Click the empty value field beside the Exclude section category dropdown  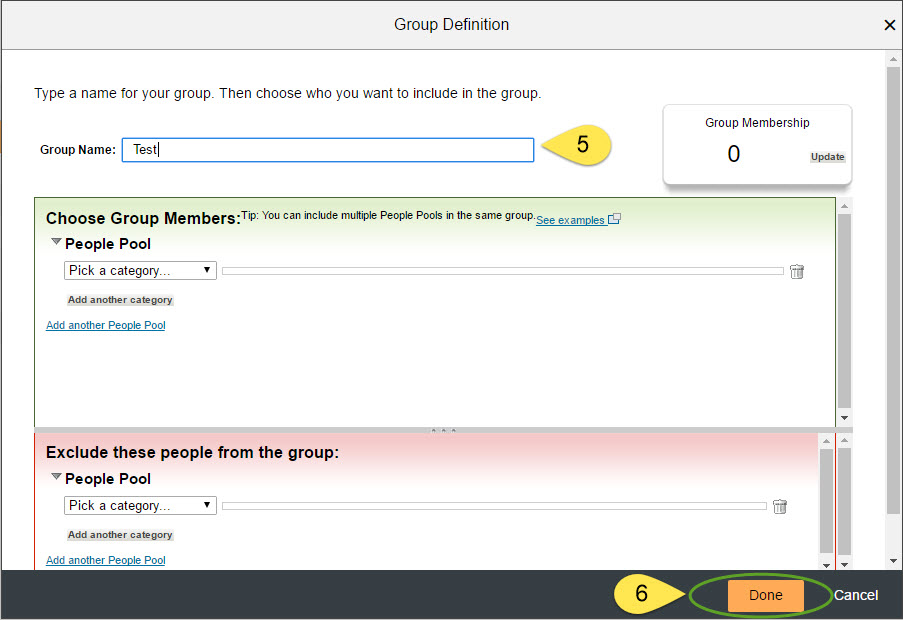pyautogui.click(x=494, y=506)
